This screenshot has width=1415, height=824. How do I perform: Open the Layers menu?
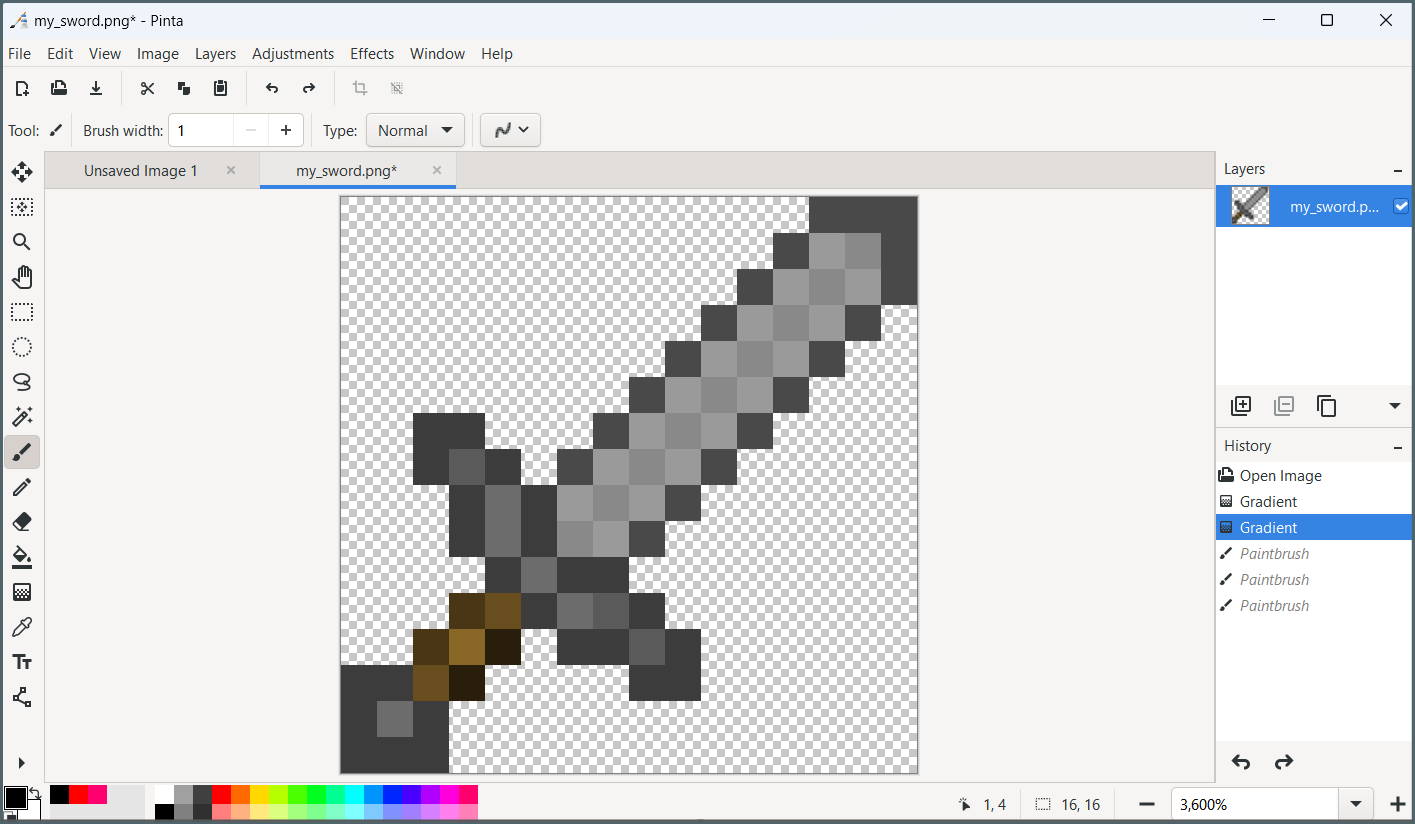(215, 54)
